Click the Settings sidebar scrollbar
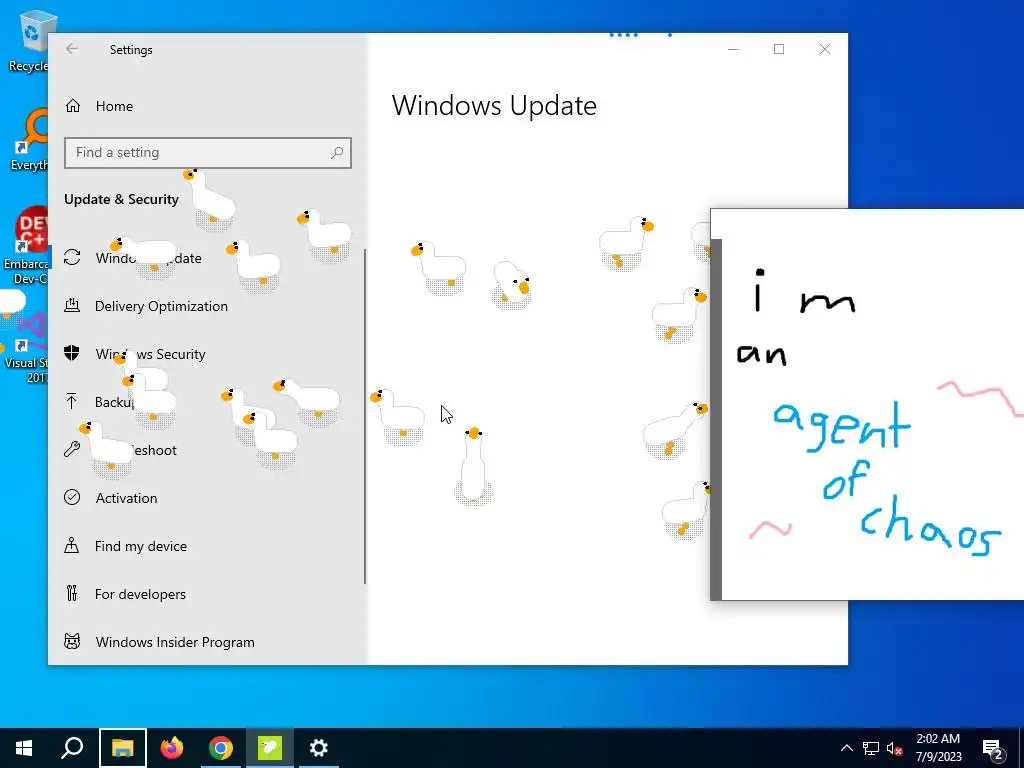The image size is (1024, 768). [x=365, y=416]
